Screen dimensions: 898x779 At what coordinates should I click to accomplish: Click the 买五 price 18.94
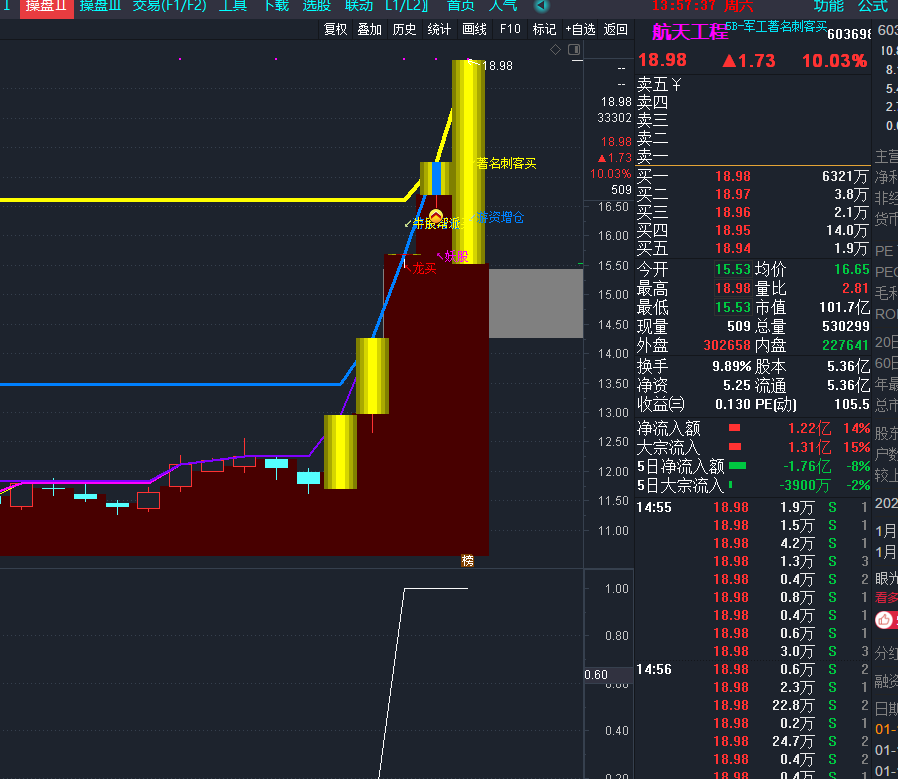point(732,249)
